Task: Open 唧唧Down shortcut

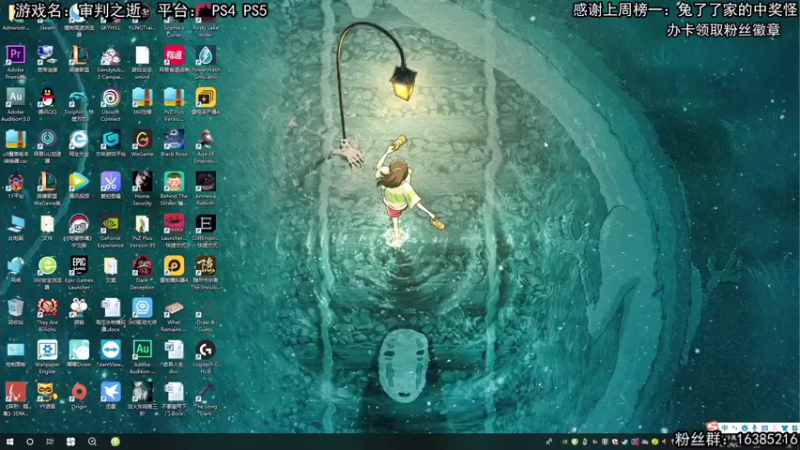Action: click(x=79, y=350)
